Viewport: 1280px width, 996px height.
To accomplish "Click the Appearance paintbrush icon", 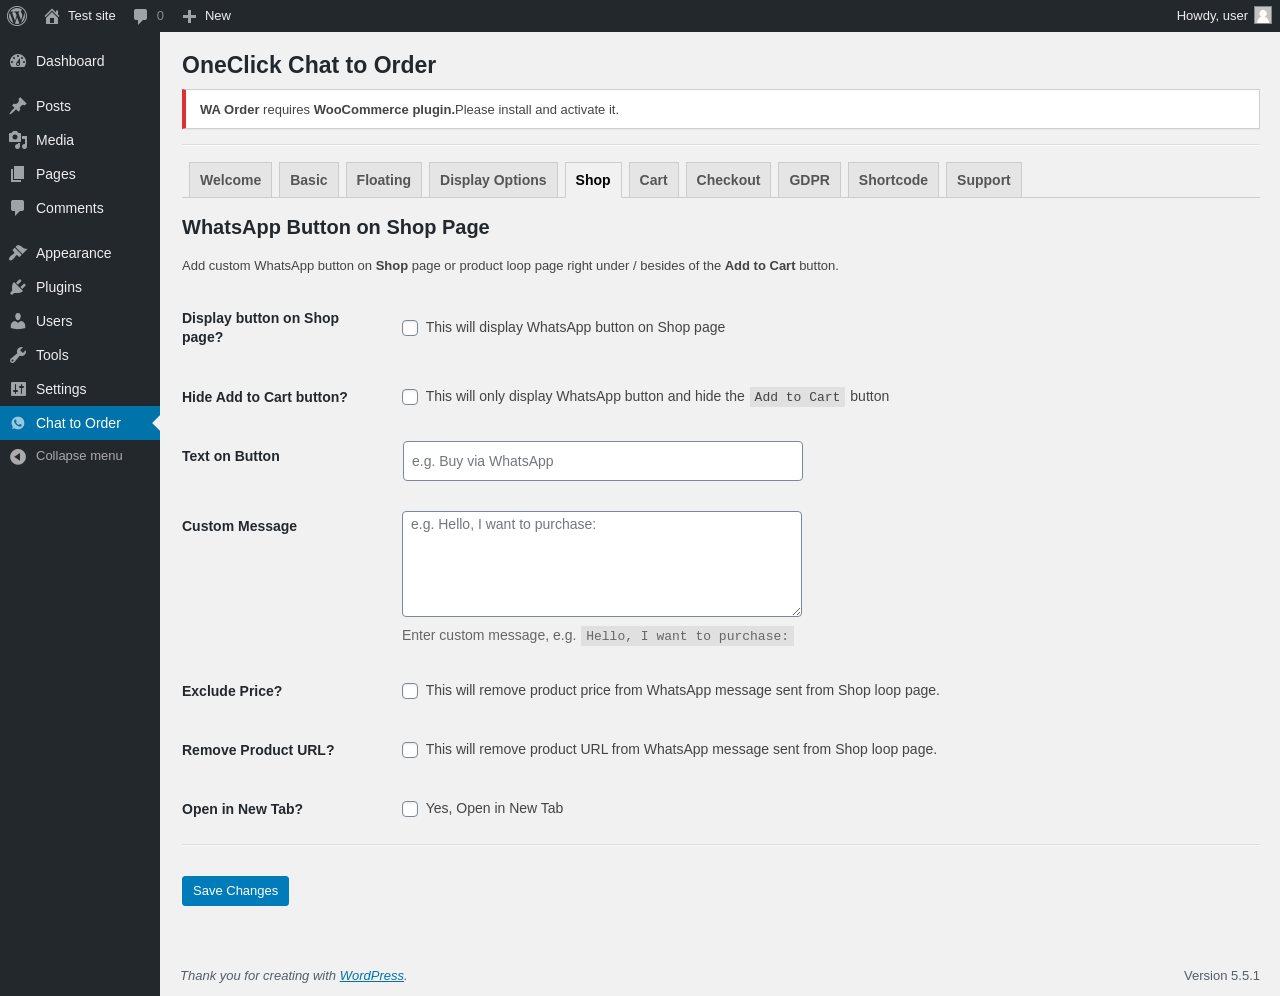I will [x=18, y=253].
